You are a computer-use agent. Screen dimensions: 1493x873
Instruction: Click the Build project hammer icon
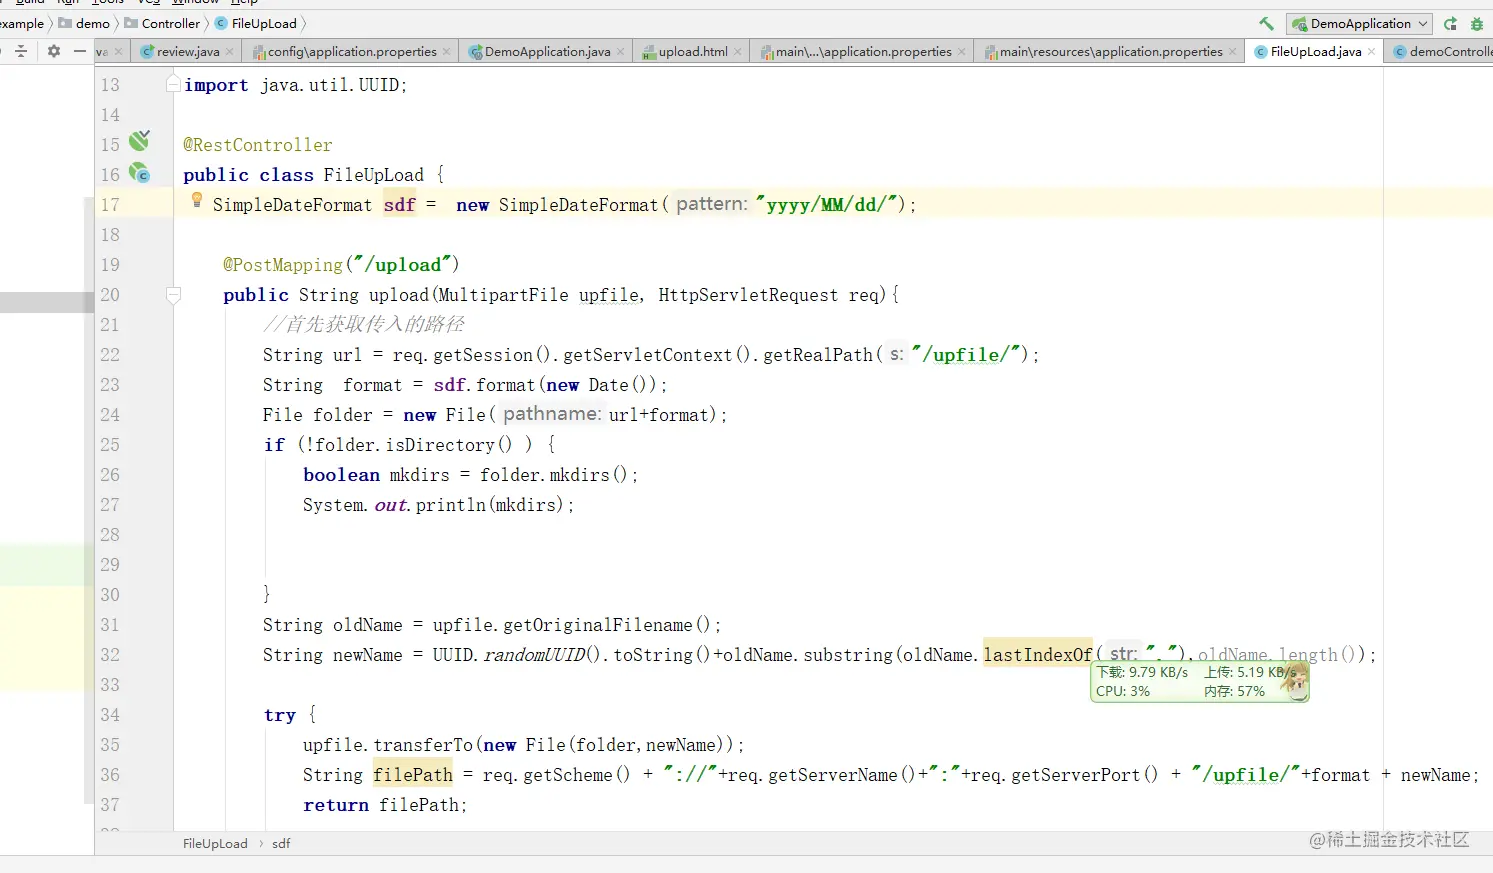[x=1267, y=23]
